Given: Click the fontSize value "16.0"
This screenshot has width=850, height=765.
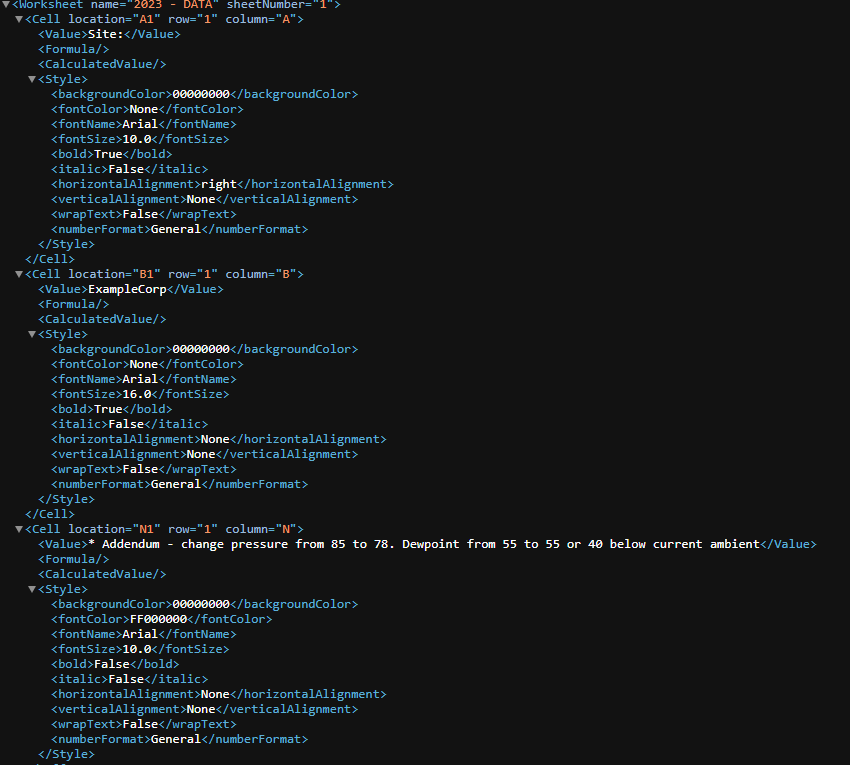Looking at the screenshot, I should click(x=137, y=394).
